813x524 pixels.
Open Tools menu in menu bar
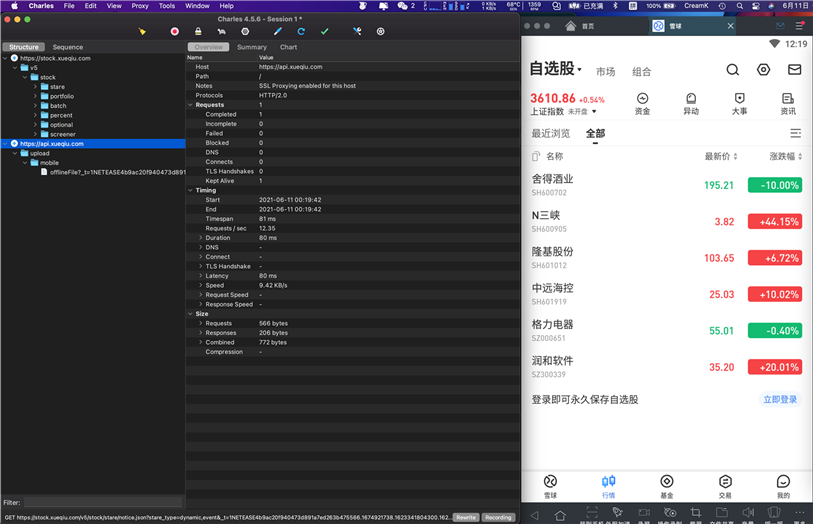click(x=166, y=6)
